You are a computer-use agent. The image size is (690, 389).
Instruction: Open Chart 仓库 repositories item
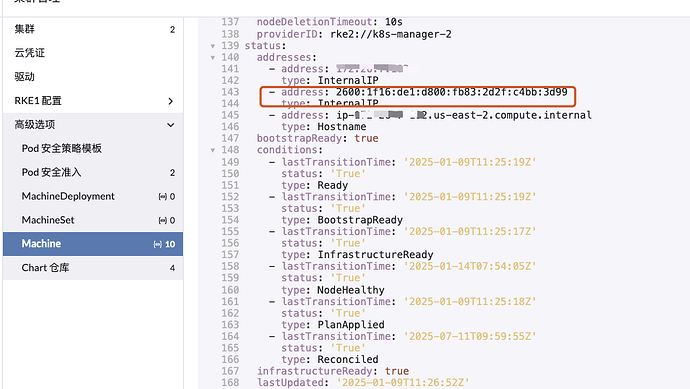(x=93, y=268)
